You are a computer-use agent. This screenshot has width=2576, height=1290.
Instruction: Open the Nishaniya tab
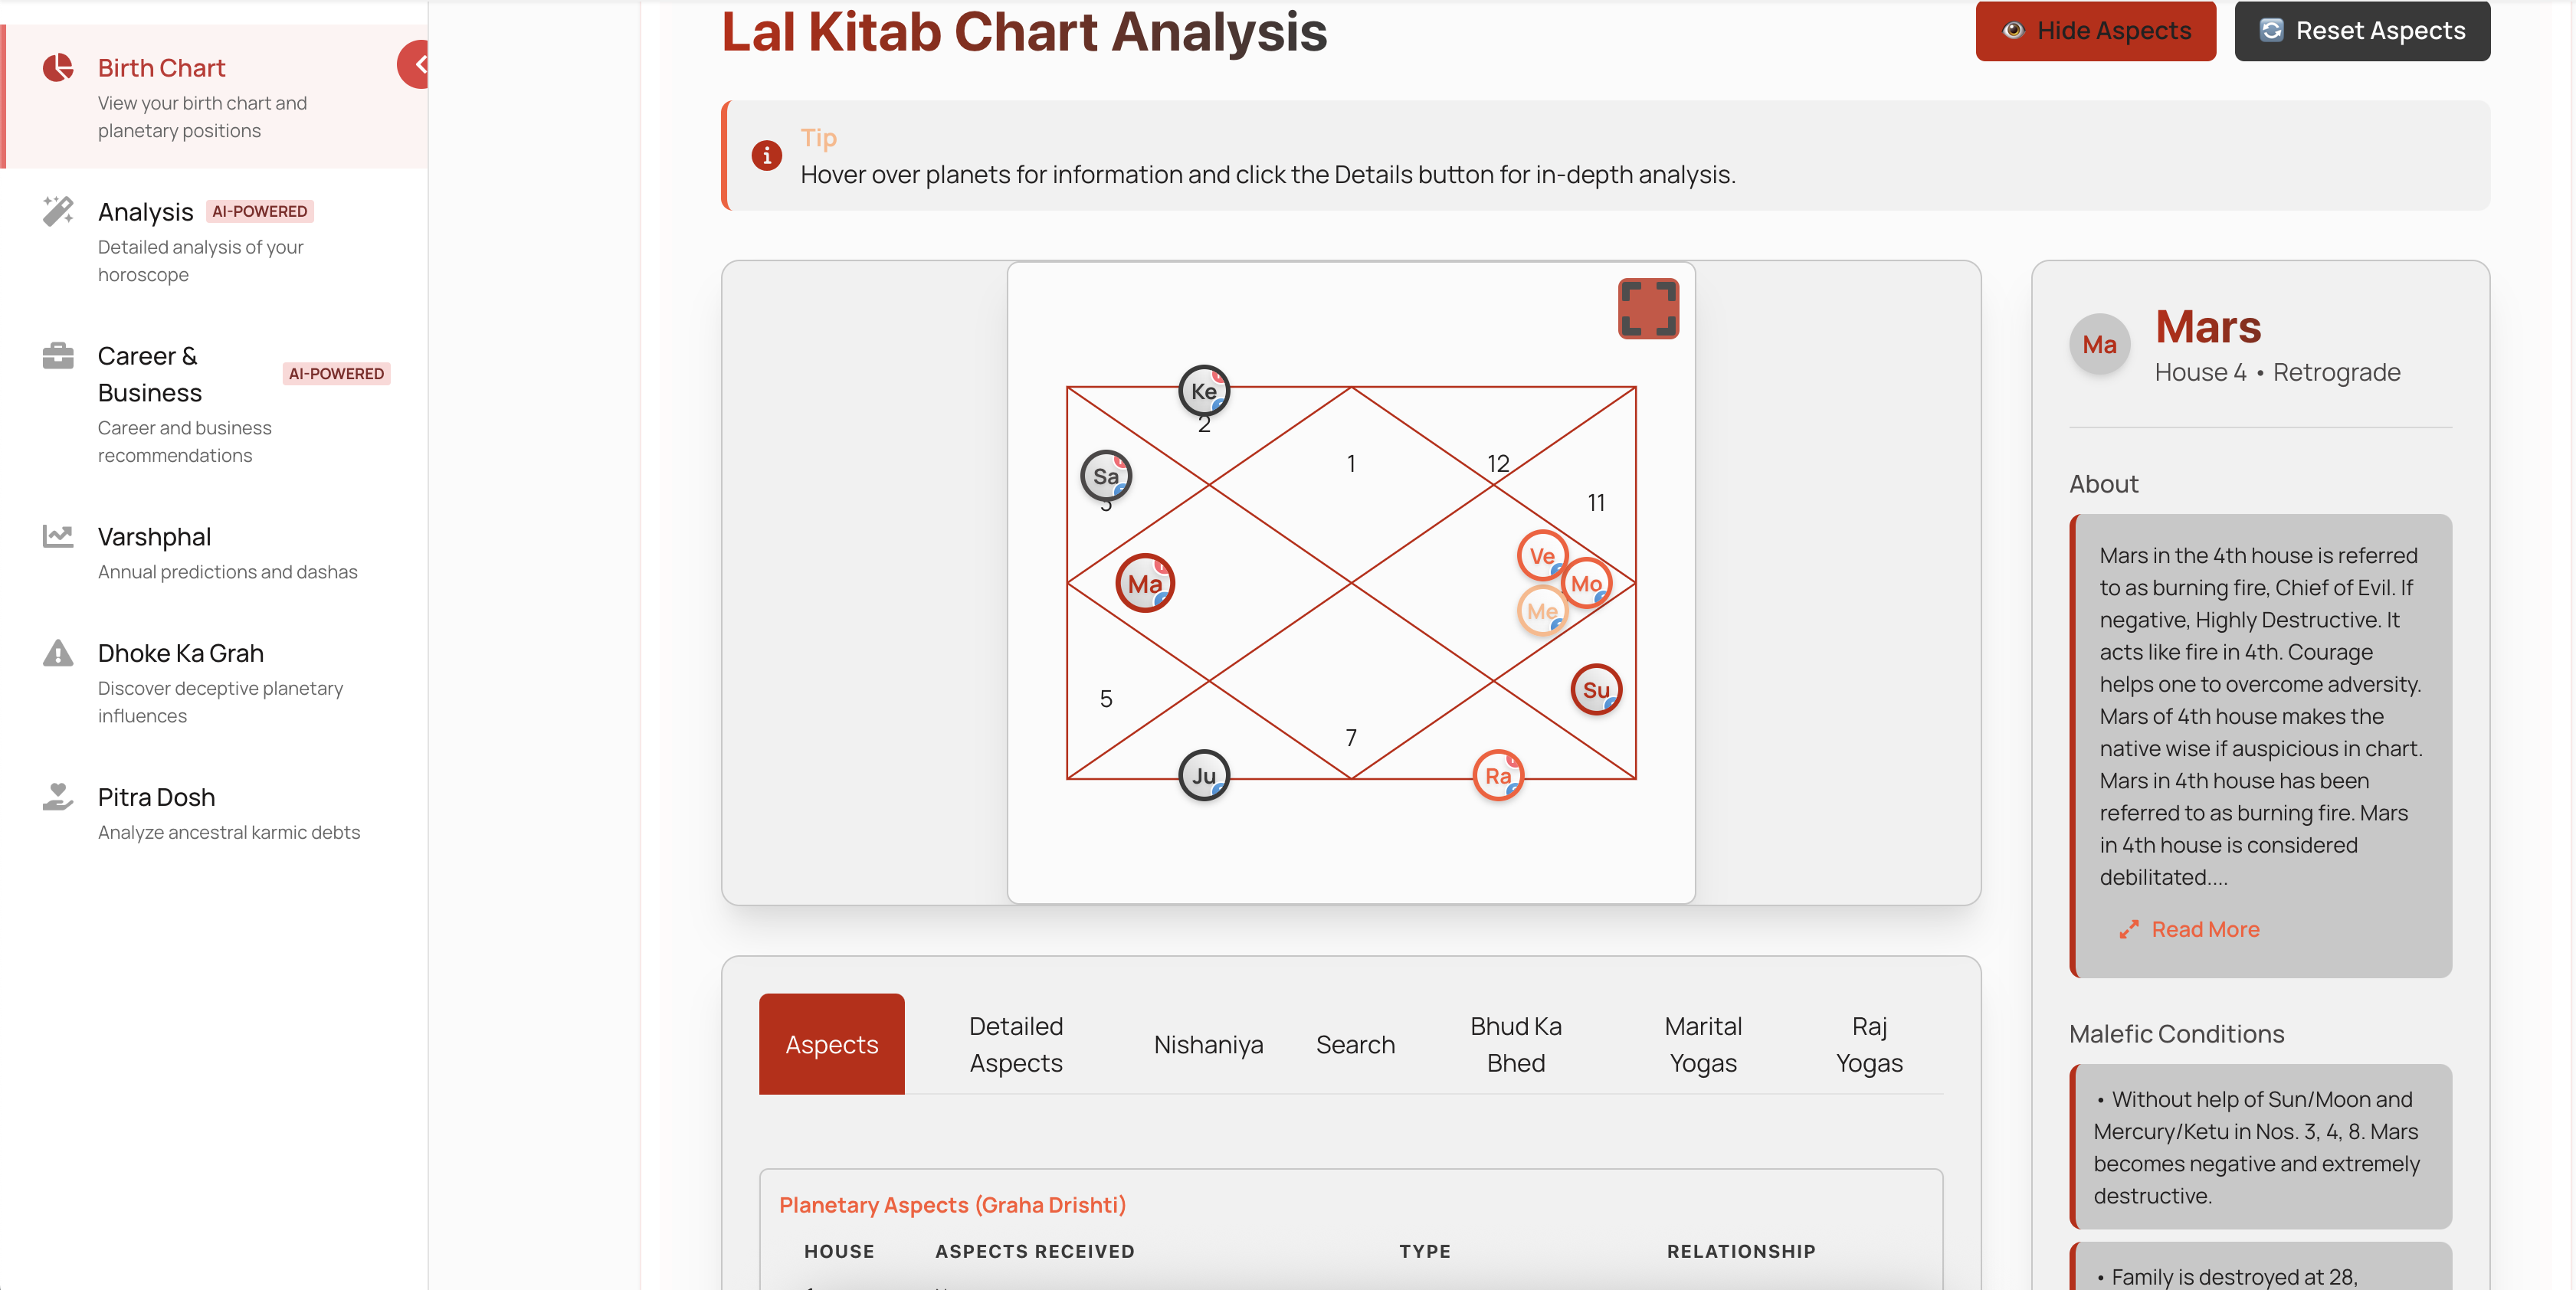(1208, 1044)
